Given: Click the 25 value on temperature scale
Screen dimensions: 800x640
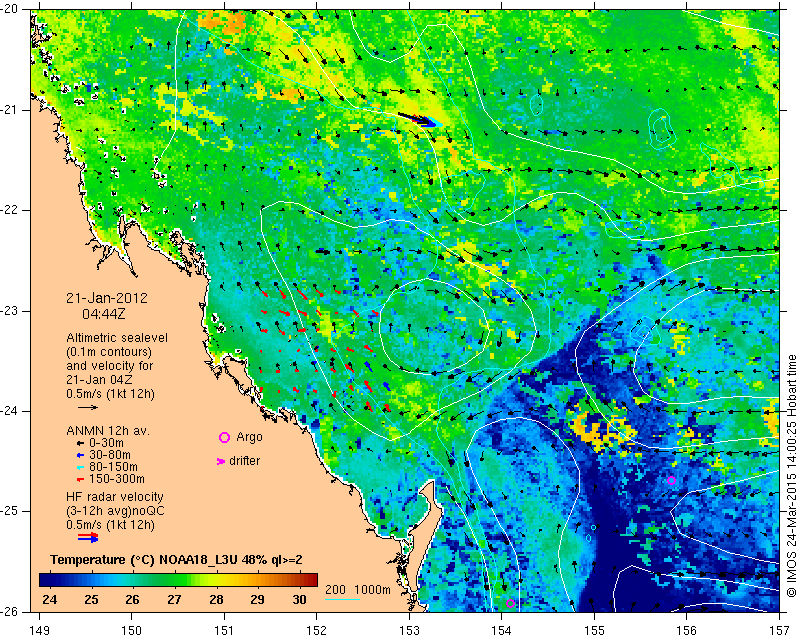Looking at the screenshot, I should (x=91, y=599).
